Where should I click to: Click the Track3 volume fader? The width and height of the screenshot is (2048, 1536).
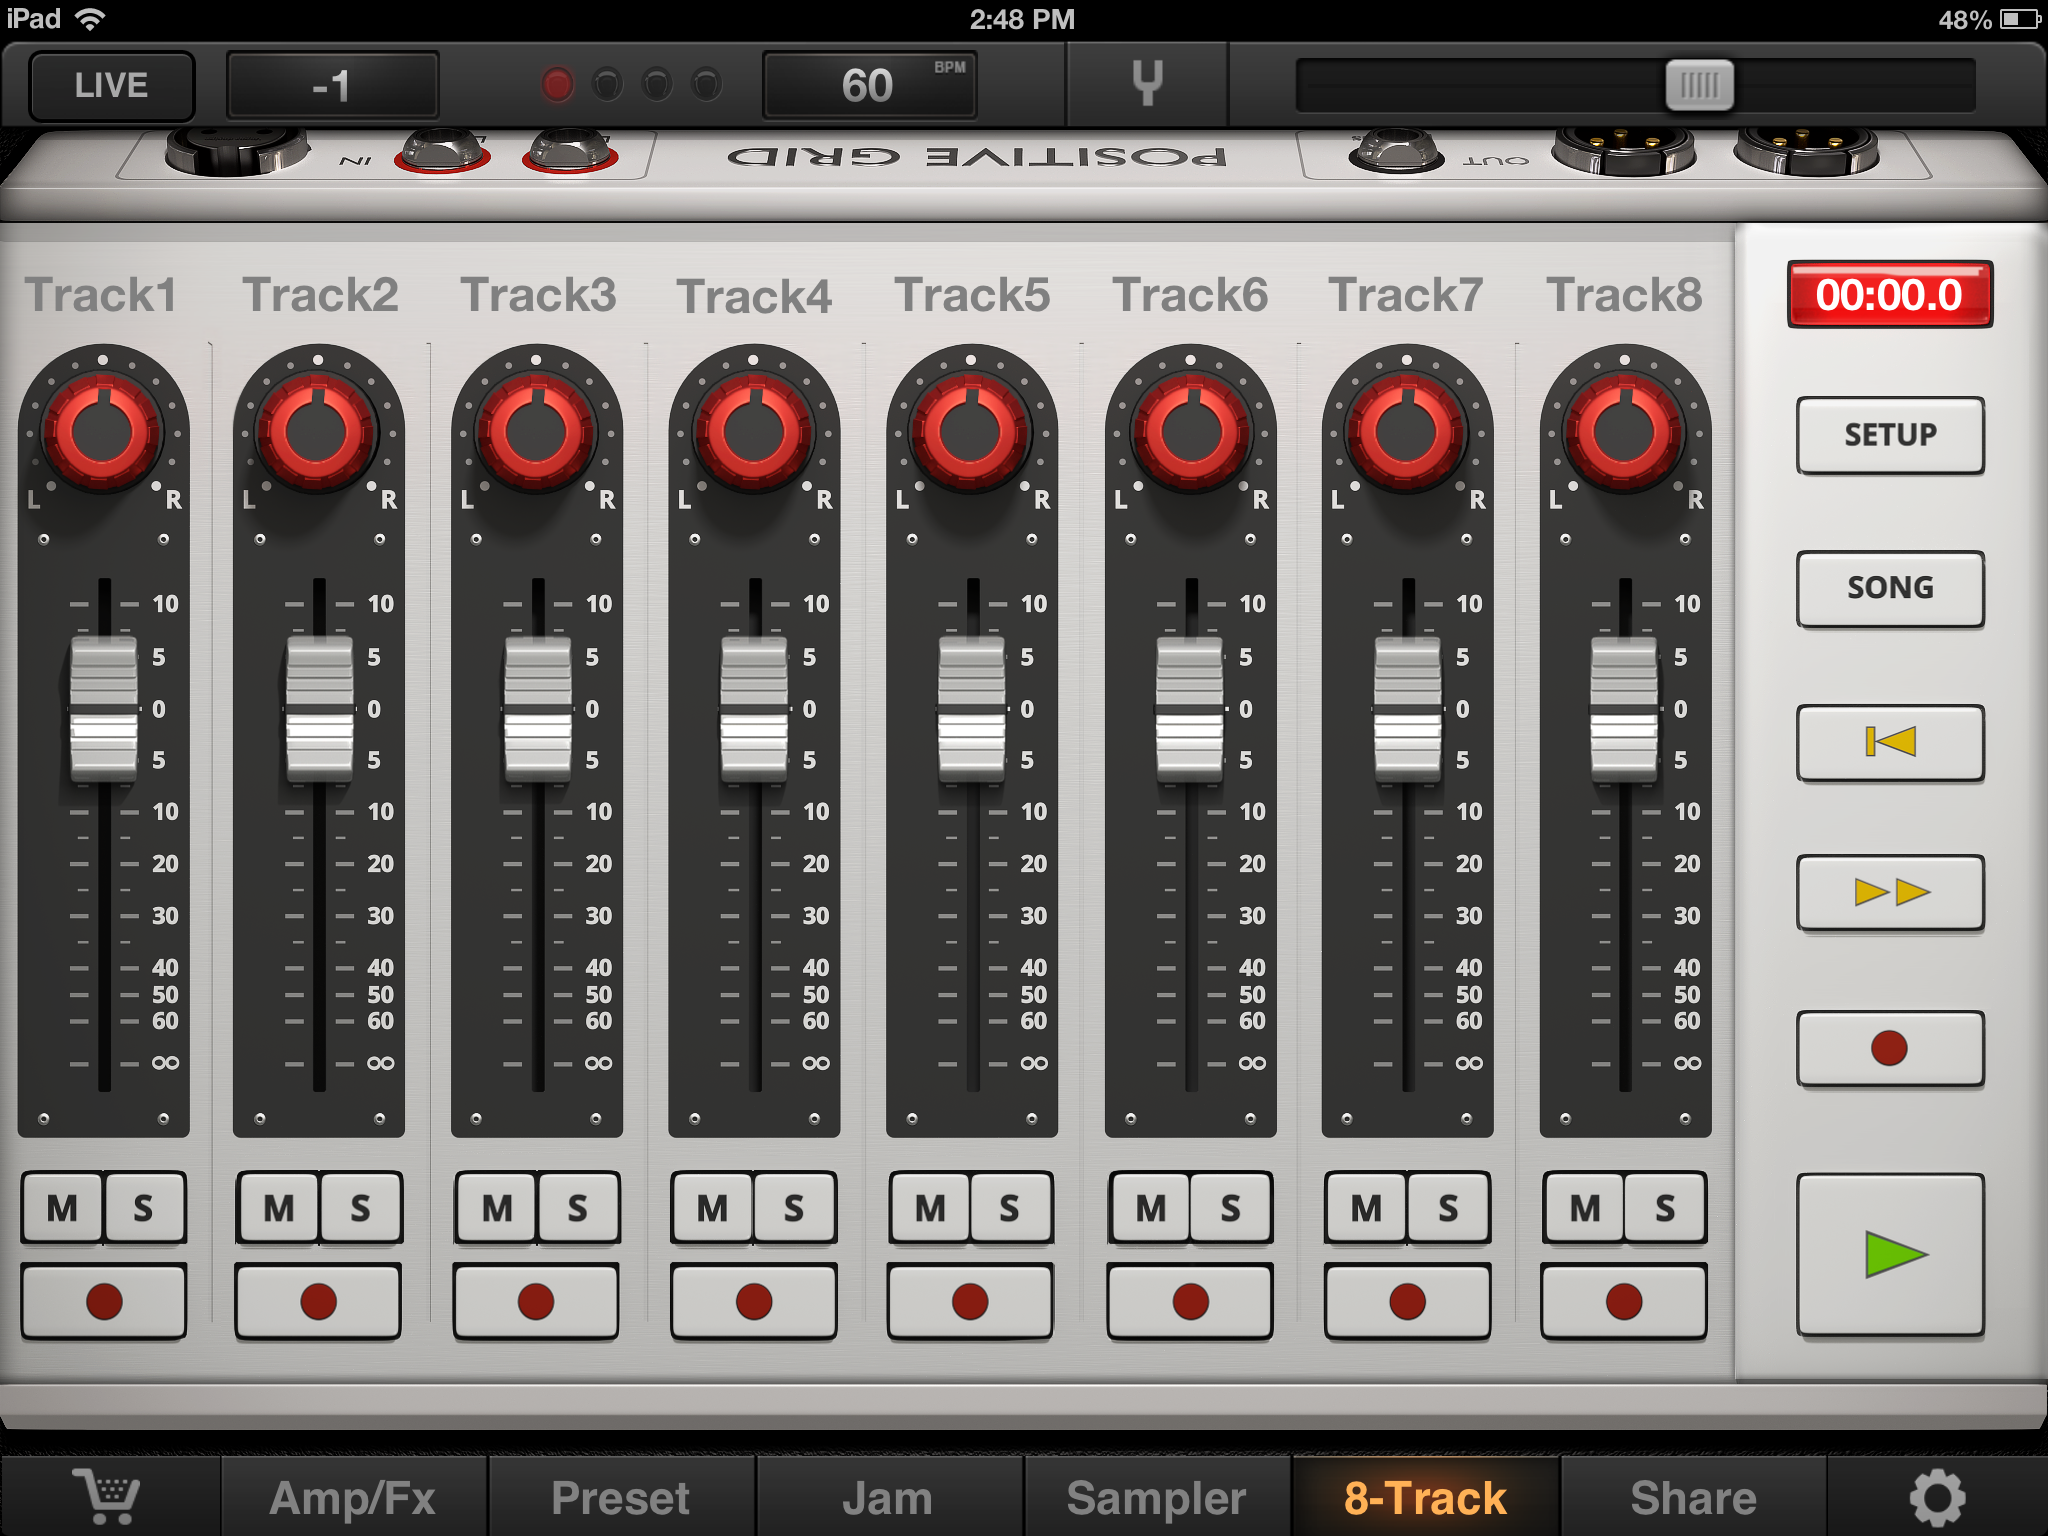538,708
